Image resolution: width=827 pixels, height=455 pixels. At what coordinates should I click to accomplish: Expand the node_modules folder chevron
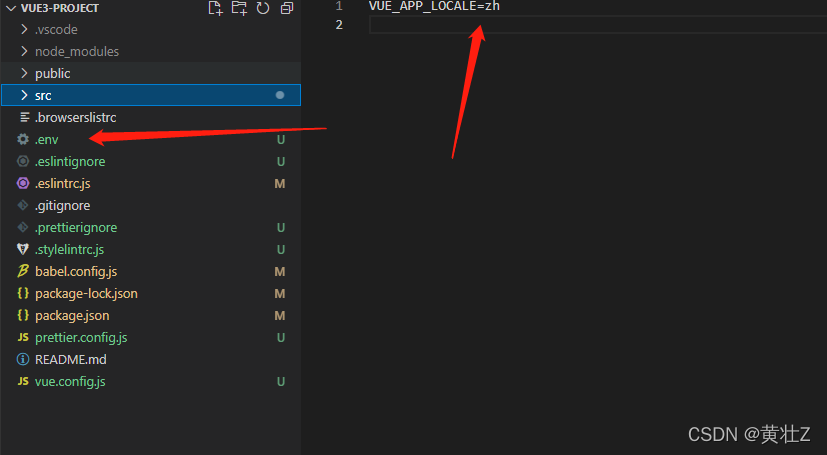click(x=24, y=51)
